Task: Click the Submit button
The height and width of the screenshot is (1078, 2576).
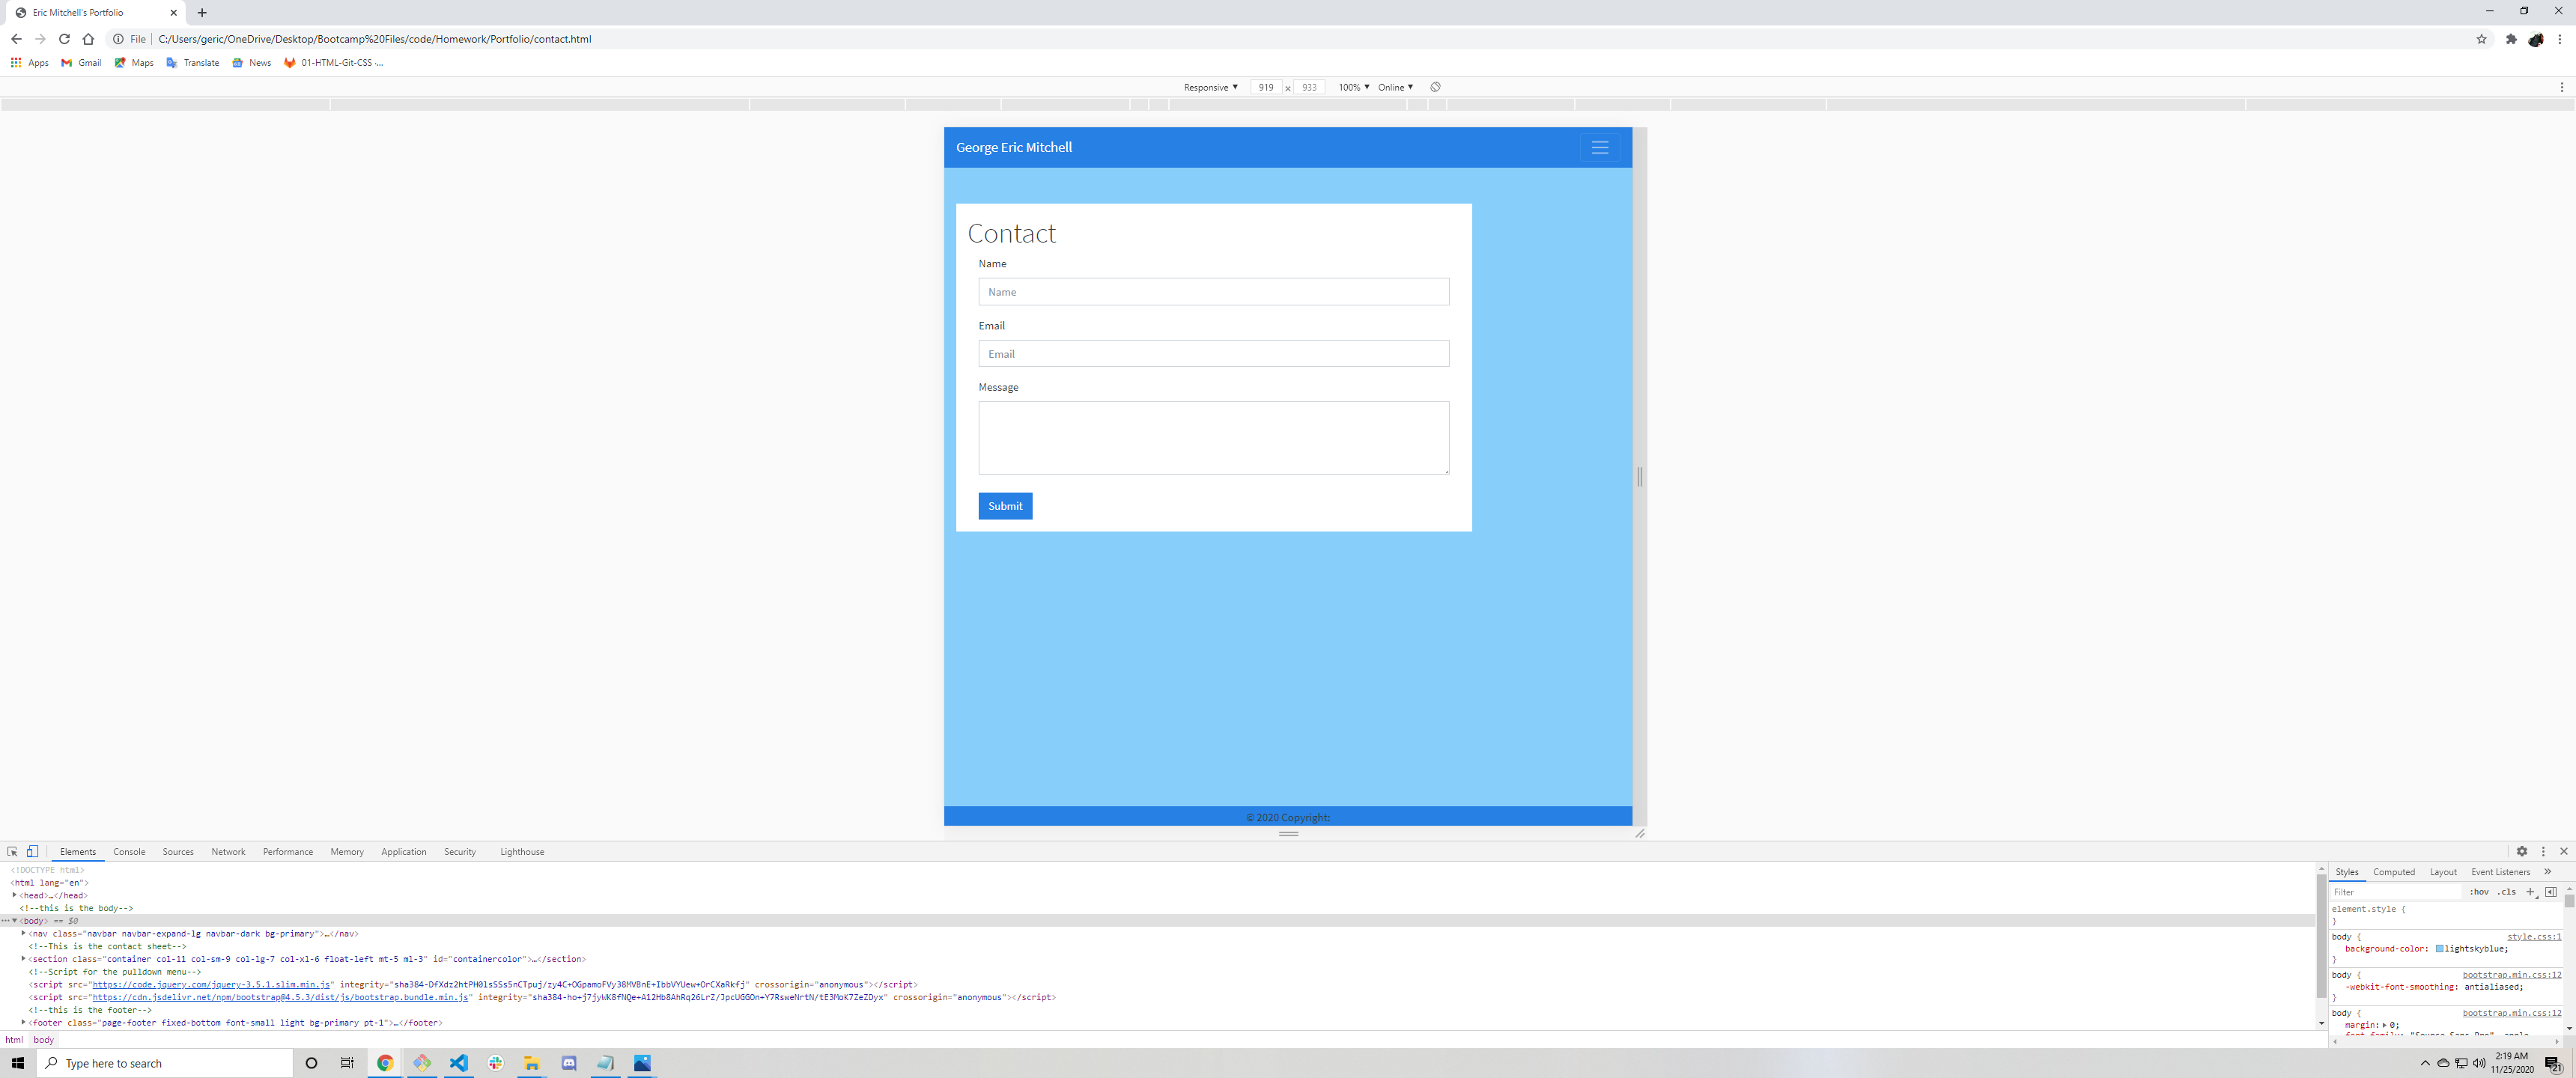Action: coord(1005,506)
